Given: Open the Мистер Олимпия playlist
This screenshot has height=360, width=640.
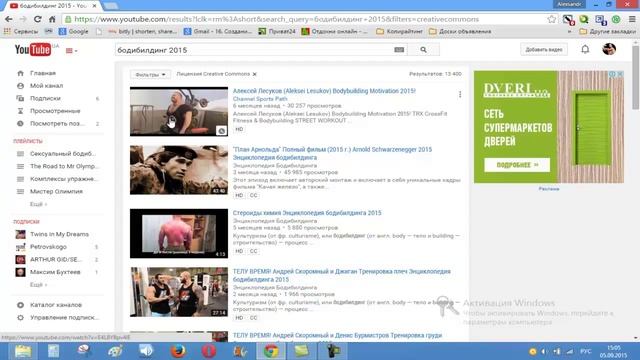Looking at the screenshot, I should click(x=57, y=191).
